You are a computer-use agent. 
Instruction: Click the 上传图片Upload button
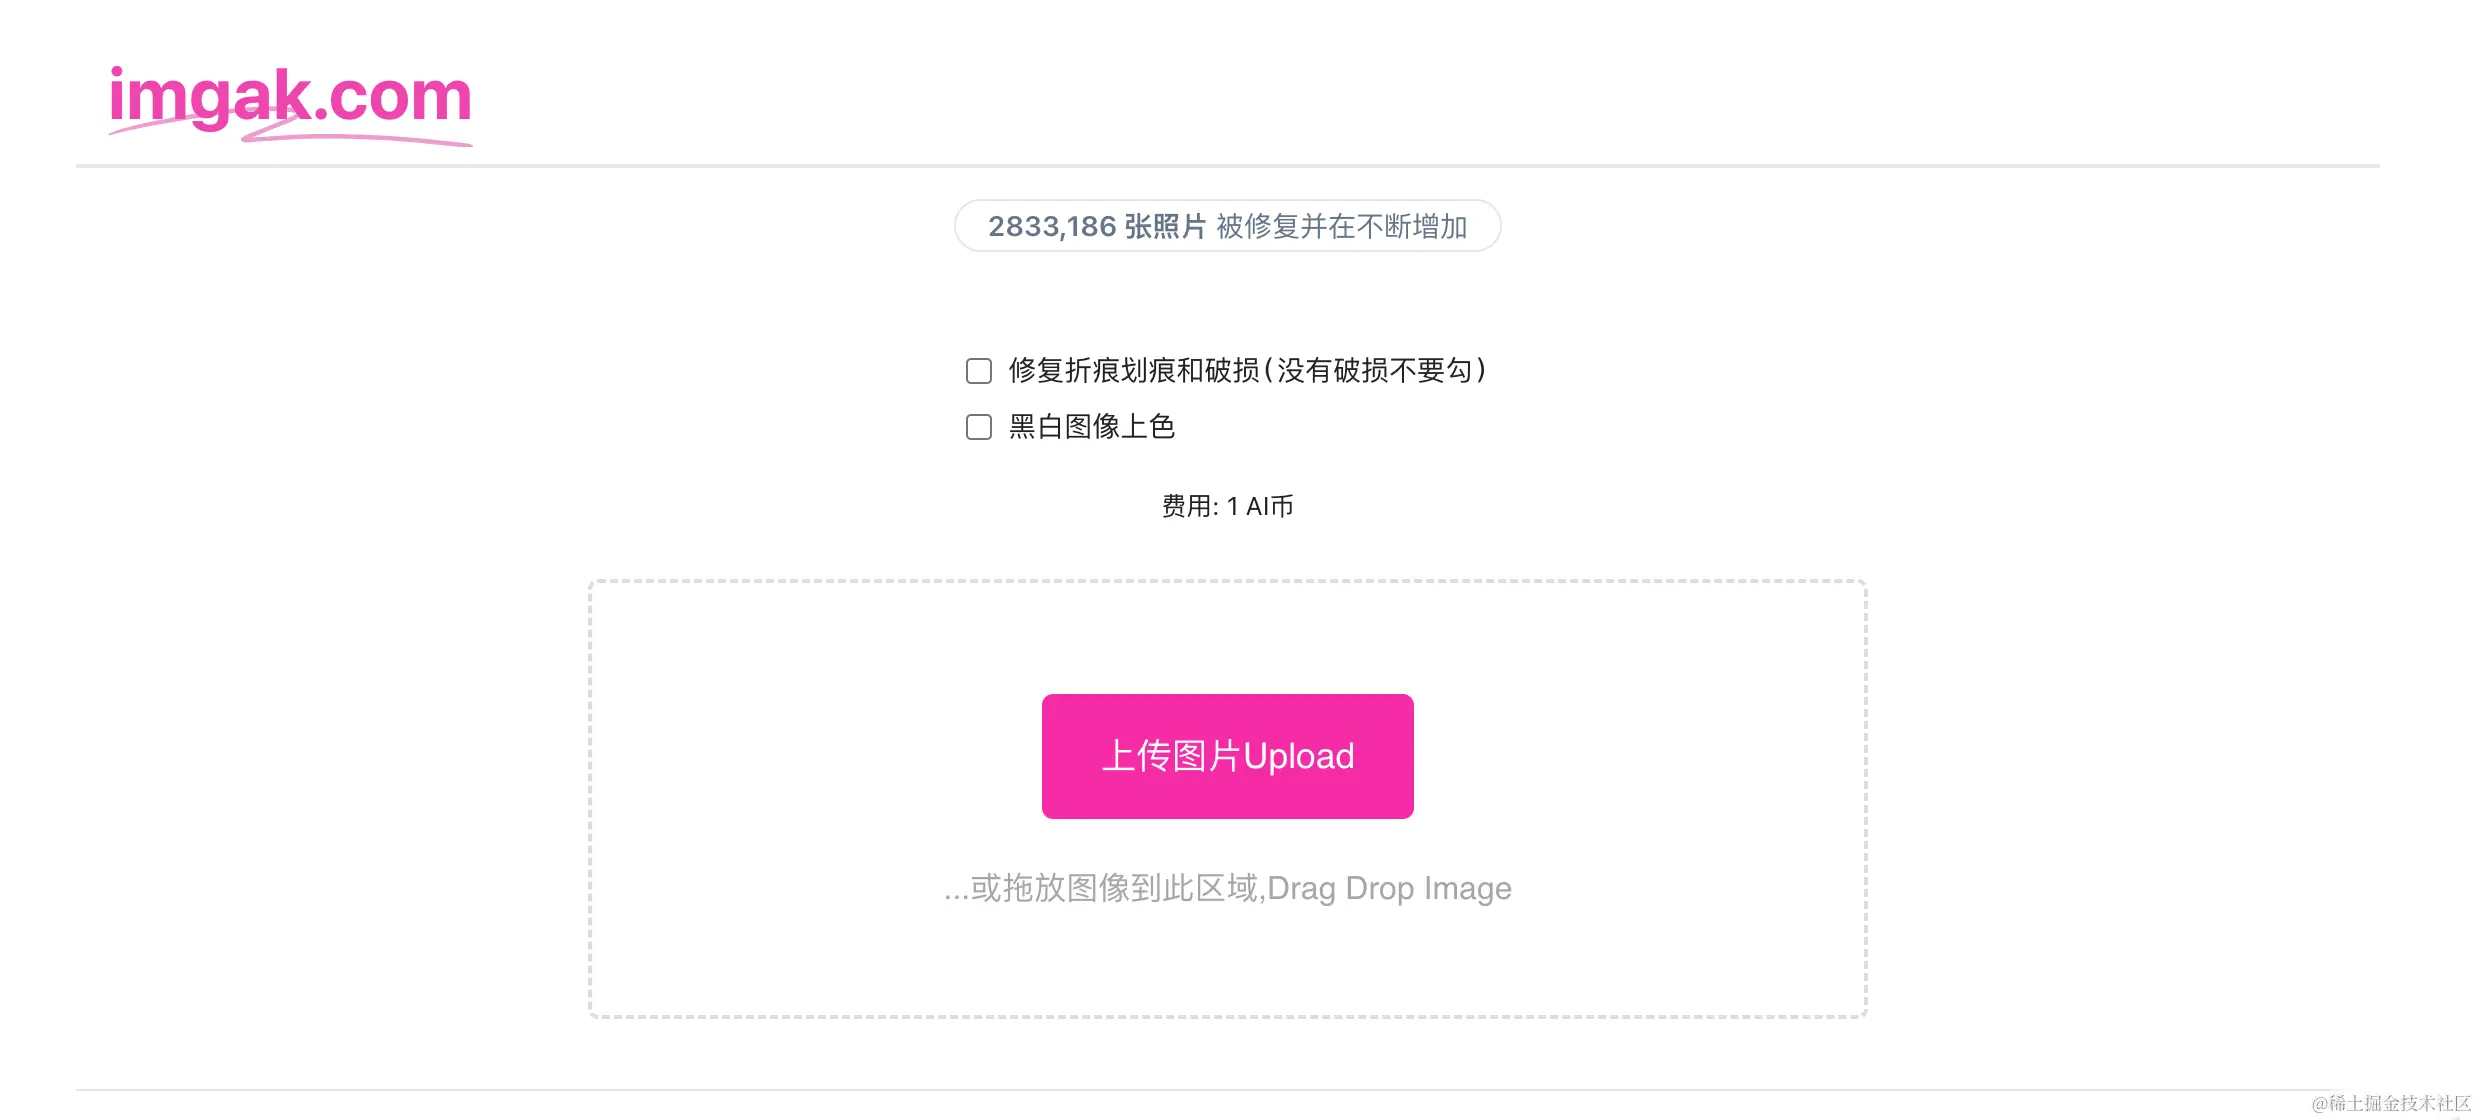click(1228, 756)
